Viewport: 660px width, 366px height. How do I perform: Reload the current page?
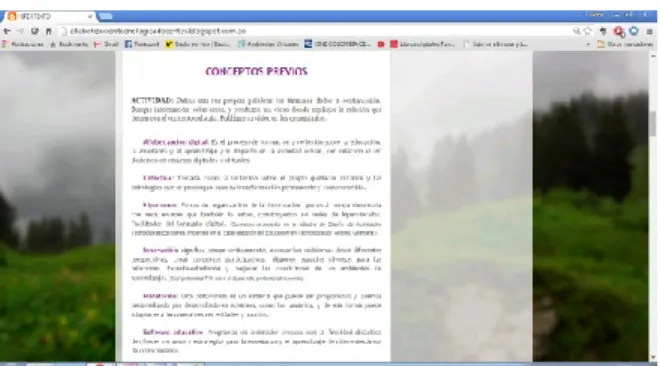35,31
